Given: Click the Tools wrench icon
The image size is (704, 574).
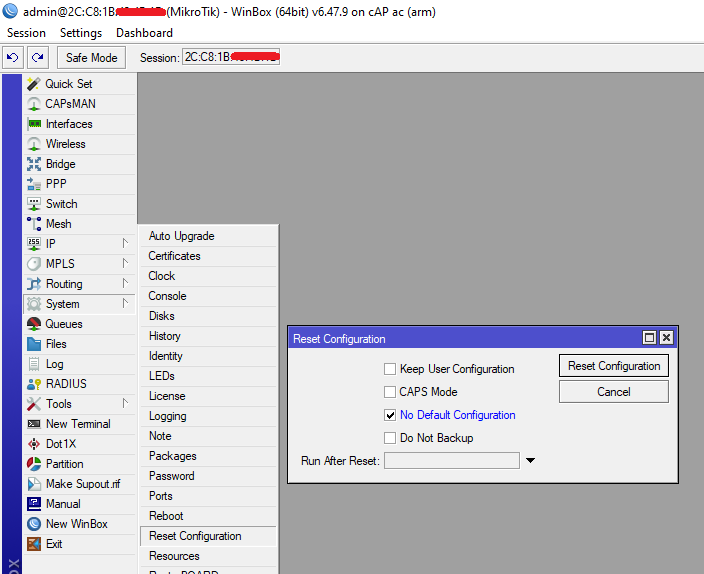Looking at the screenshot, I should [34, 404].
